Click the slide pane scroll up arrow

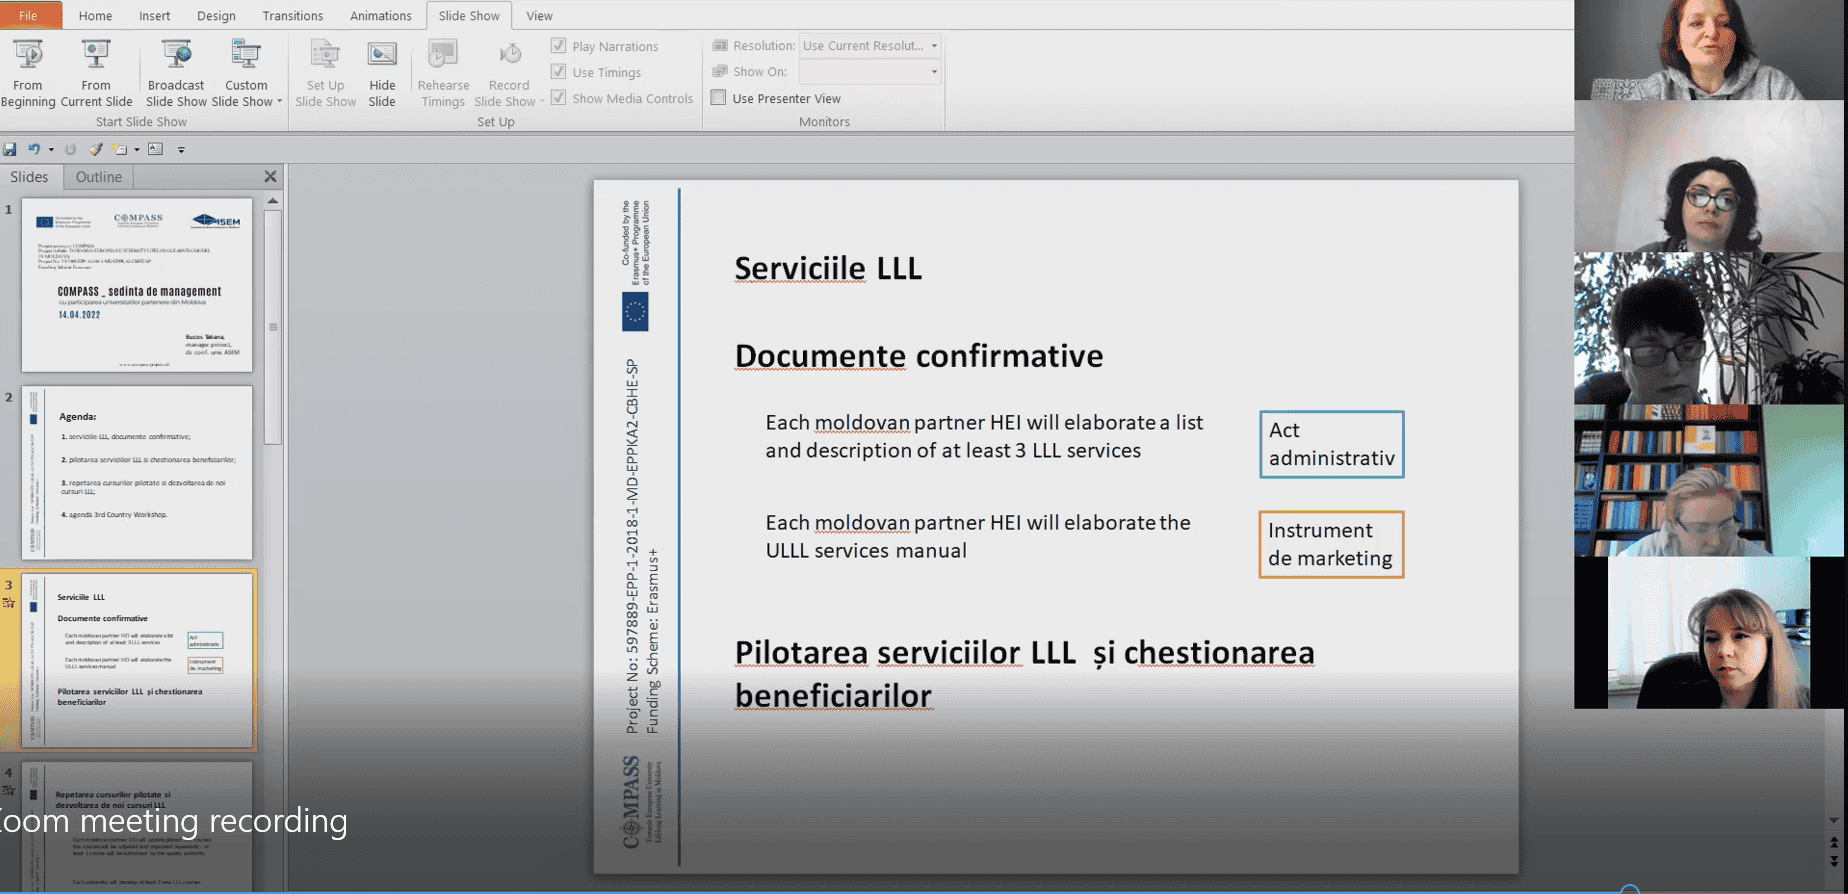click(x=273, y=201)
